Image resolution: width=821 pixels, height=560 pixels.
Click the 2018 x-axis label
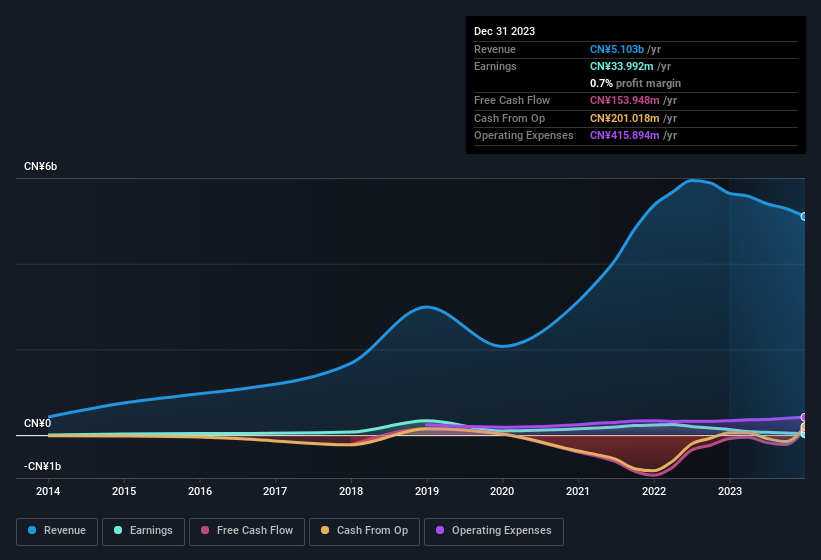pos(351,491)
